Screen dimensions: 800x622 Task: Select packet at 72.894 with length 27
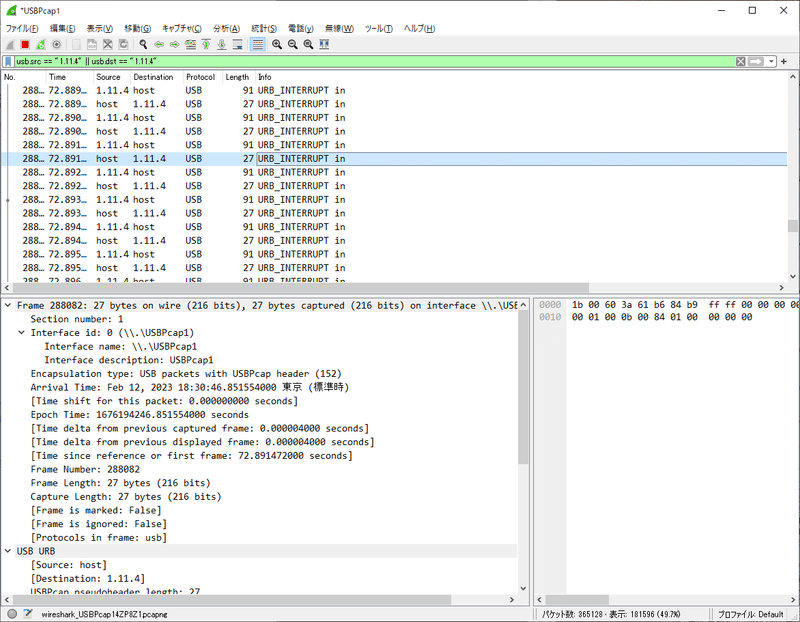[394, 241]
